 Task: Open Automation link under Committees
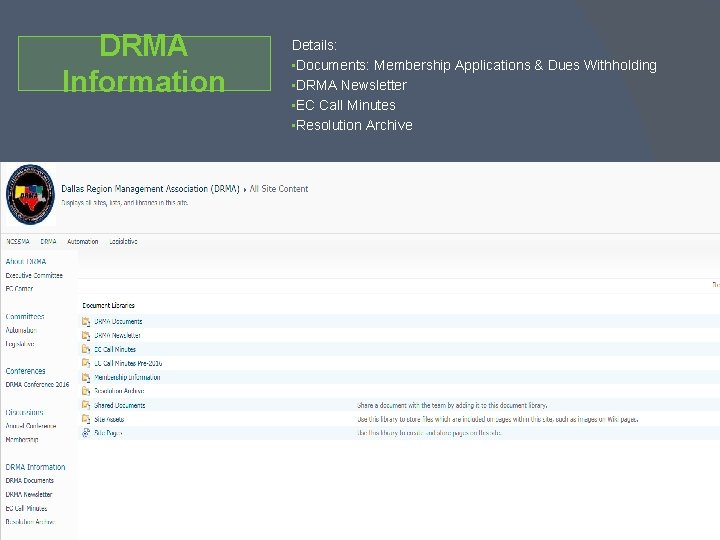(x=21, y=330)
